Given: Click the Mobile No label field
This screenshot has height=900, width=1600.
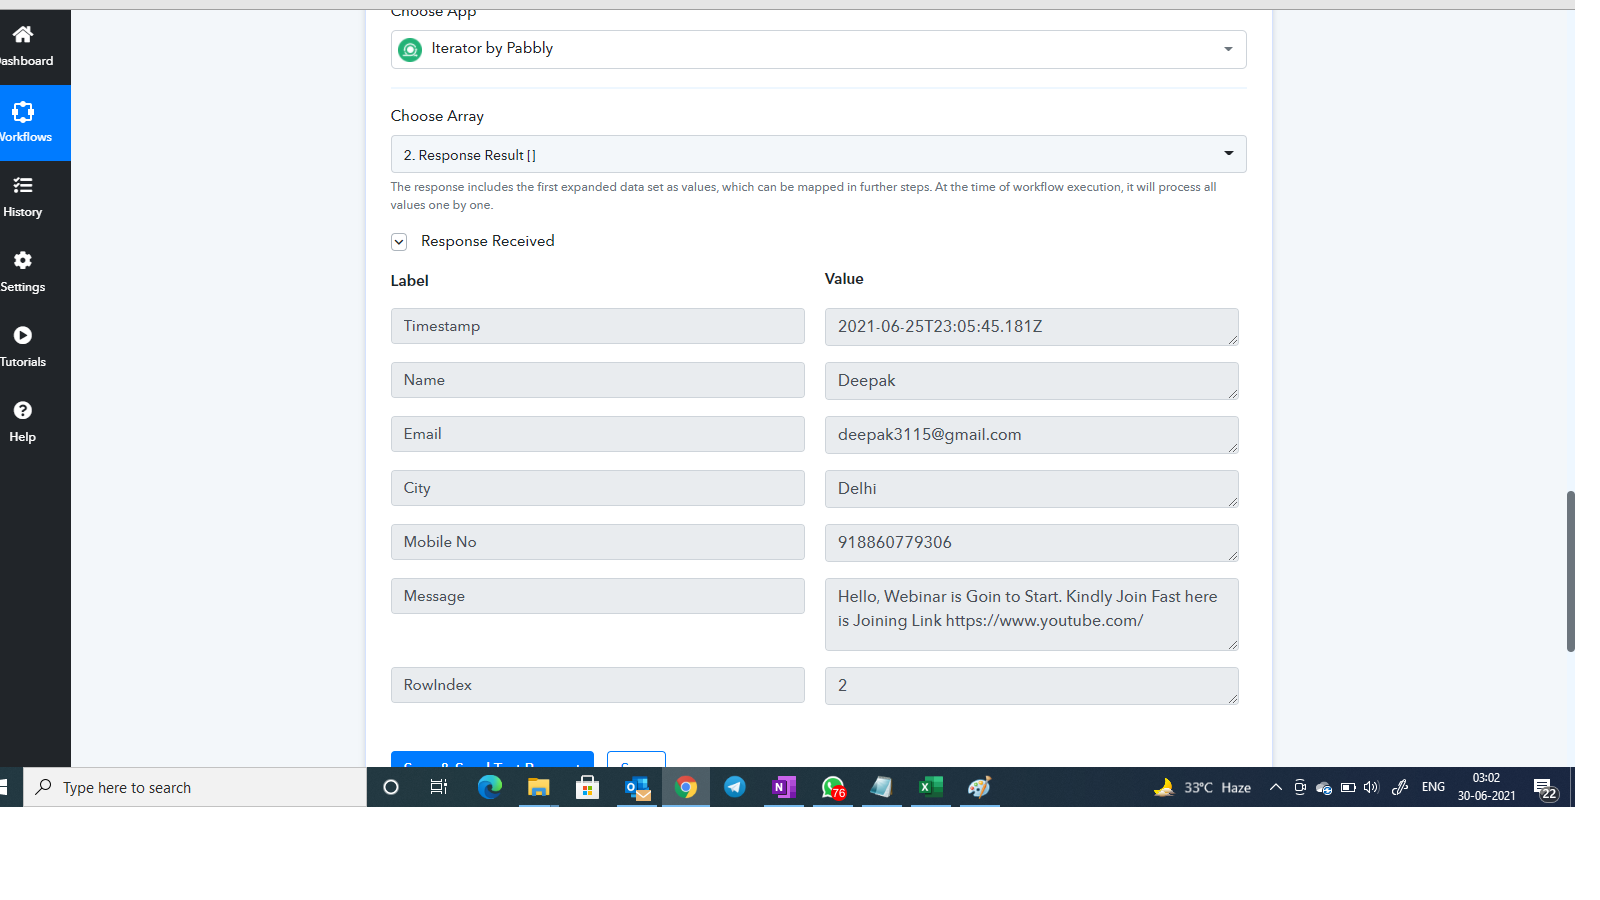Looking at the screenshot, I should point(597,542).
